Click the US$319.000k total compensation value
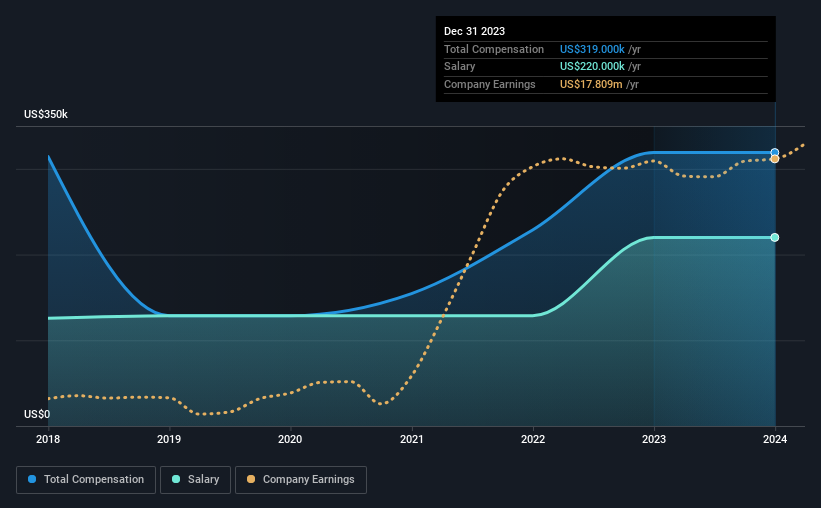 pyautogui.click(x=592, y=49)
